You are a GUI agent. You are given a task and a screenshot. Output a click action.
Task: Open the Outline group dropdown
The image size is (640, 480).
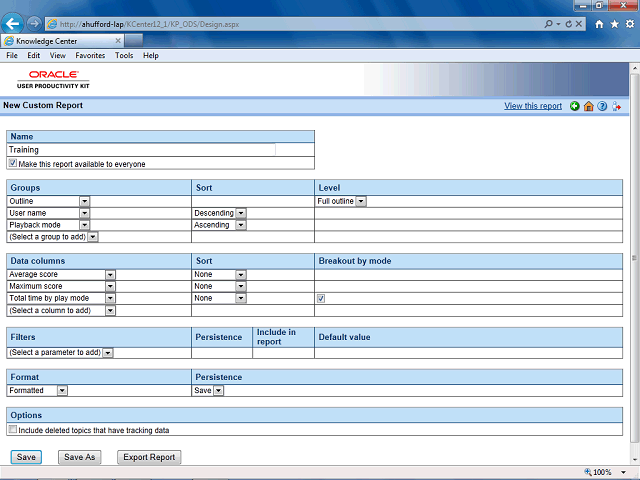(x=84, y=201)
